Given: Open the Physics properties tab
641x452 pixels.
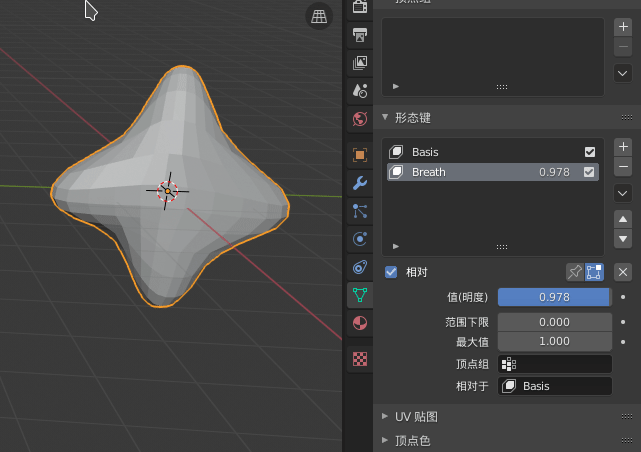Looking at the screenshot, I should pos(360,239).
